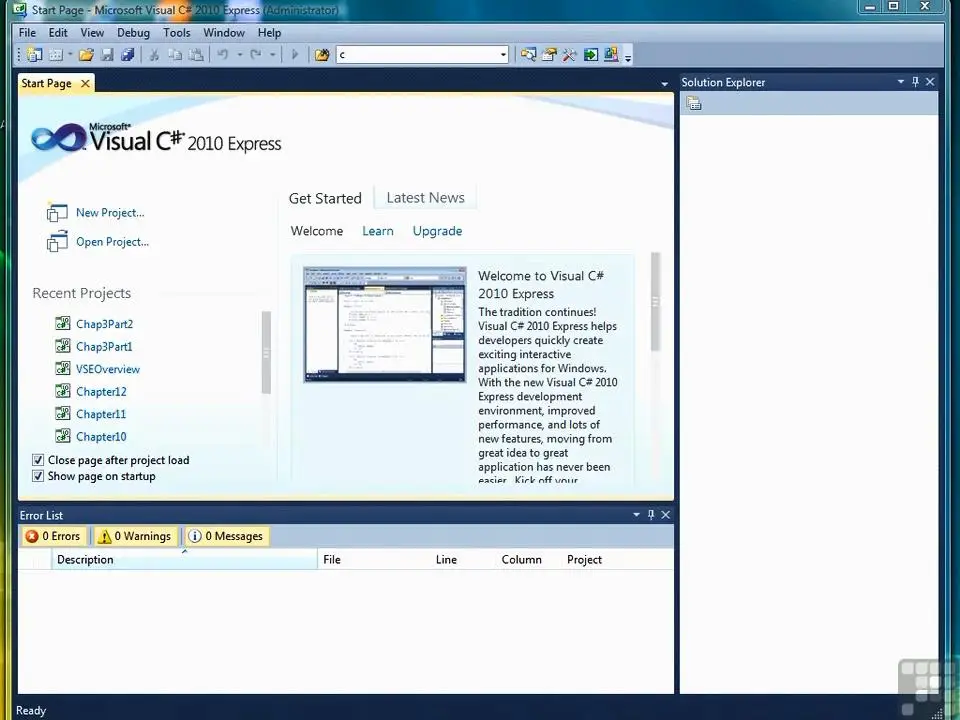
Task: Open recent project Chapter11
Action: point(101,414)
